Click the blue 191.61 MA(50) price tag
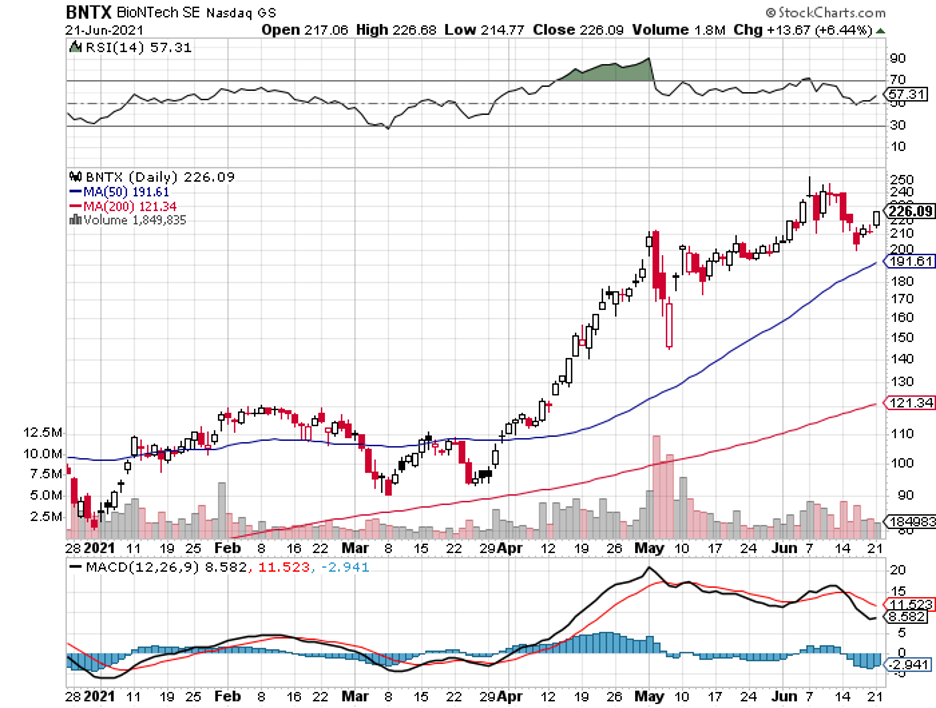 (908, 263)
